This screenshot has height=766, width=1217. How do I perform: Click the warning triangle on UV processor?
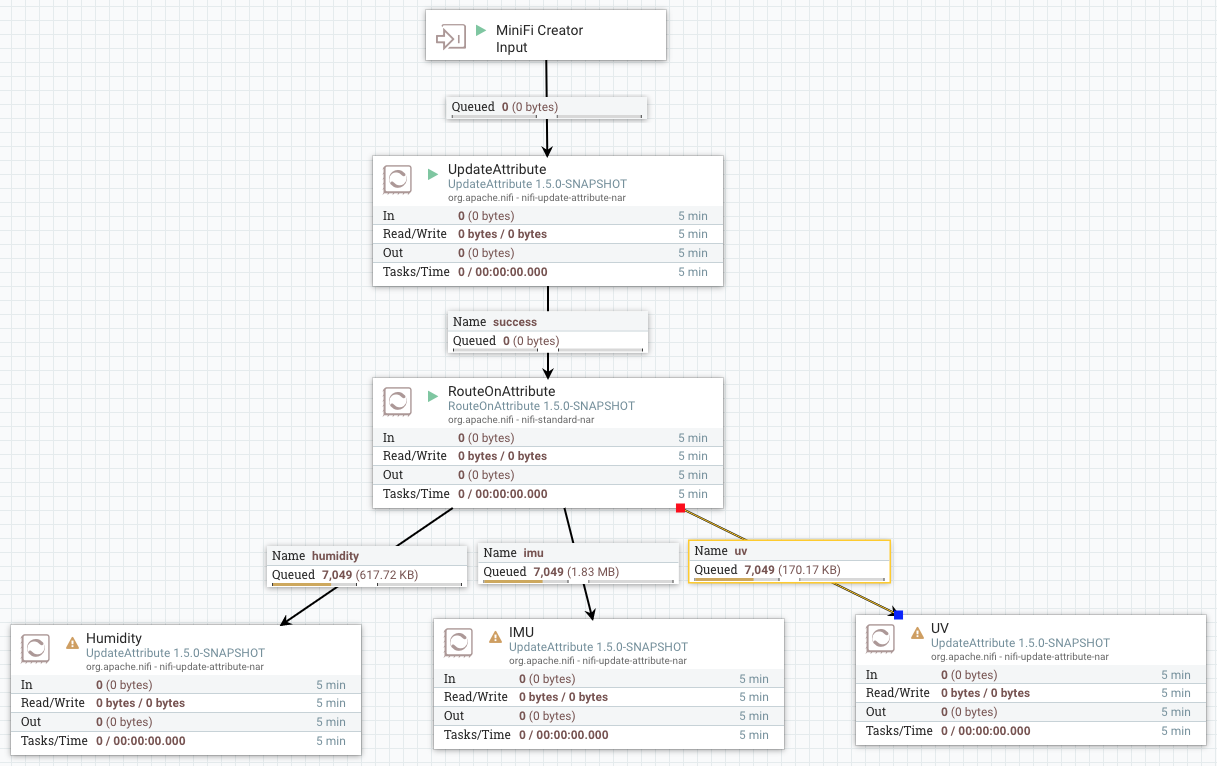(x=917, y=632)
